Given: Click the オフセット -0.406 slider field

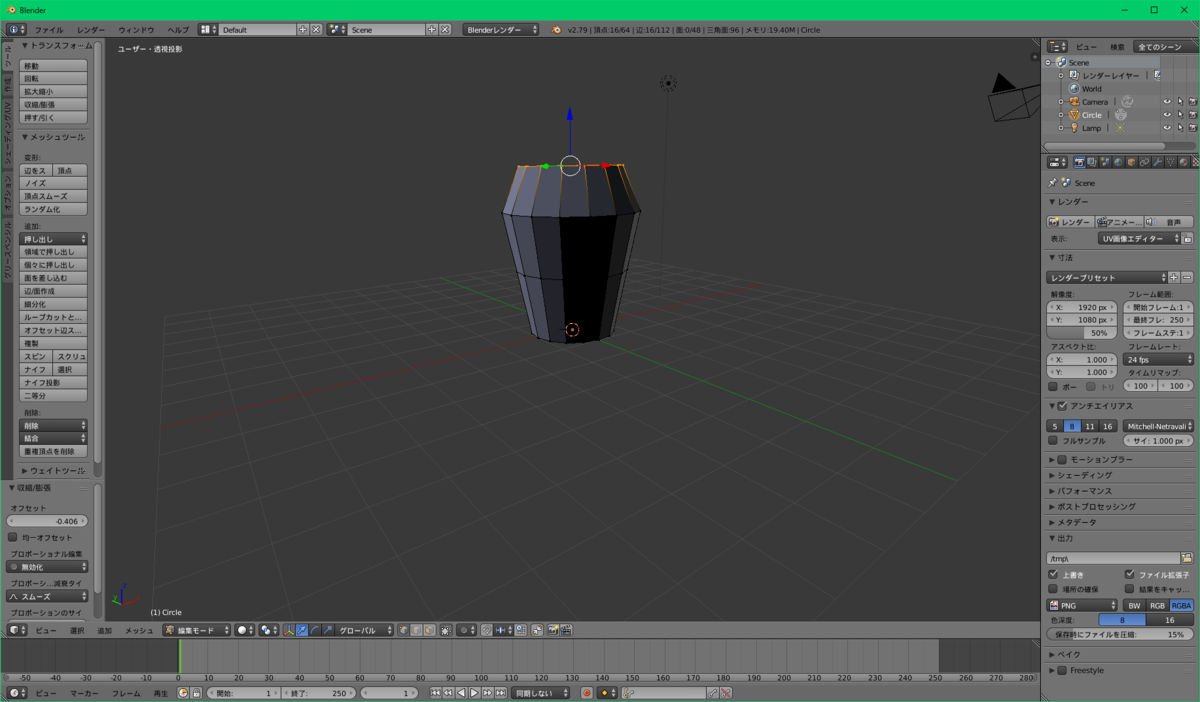Looking at the screenshot, I should 48,521.
